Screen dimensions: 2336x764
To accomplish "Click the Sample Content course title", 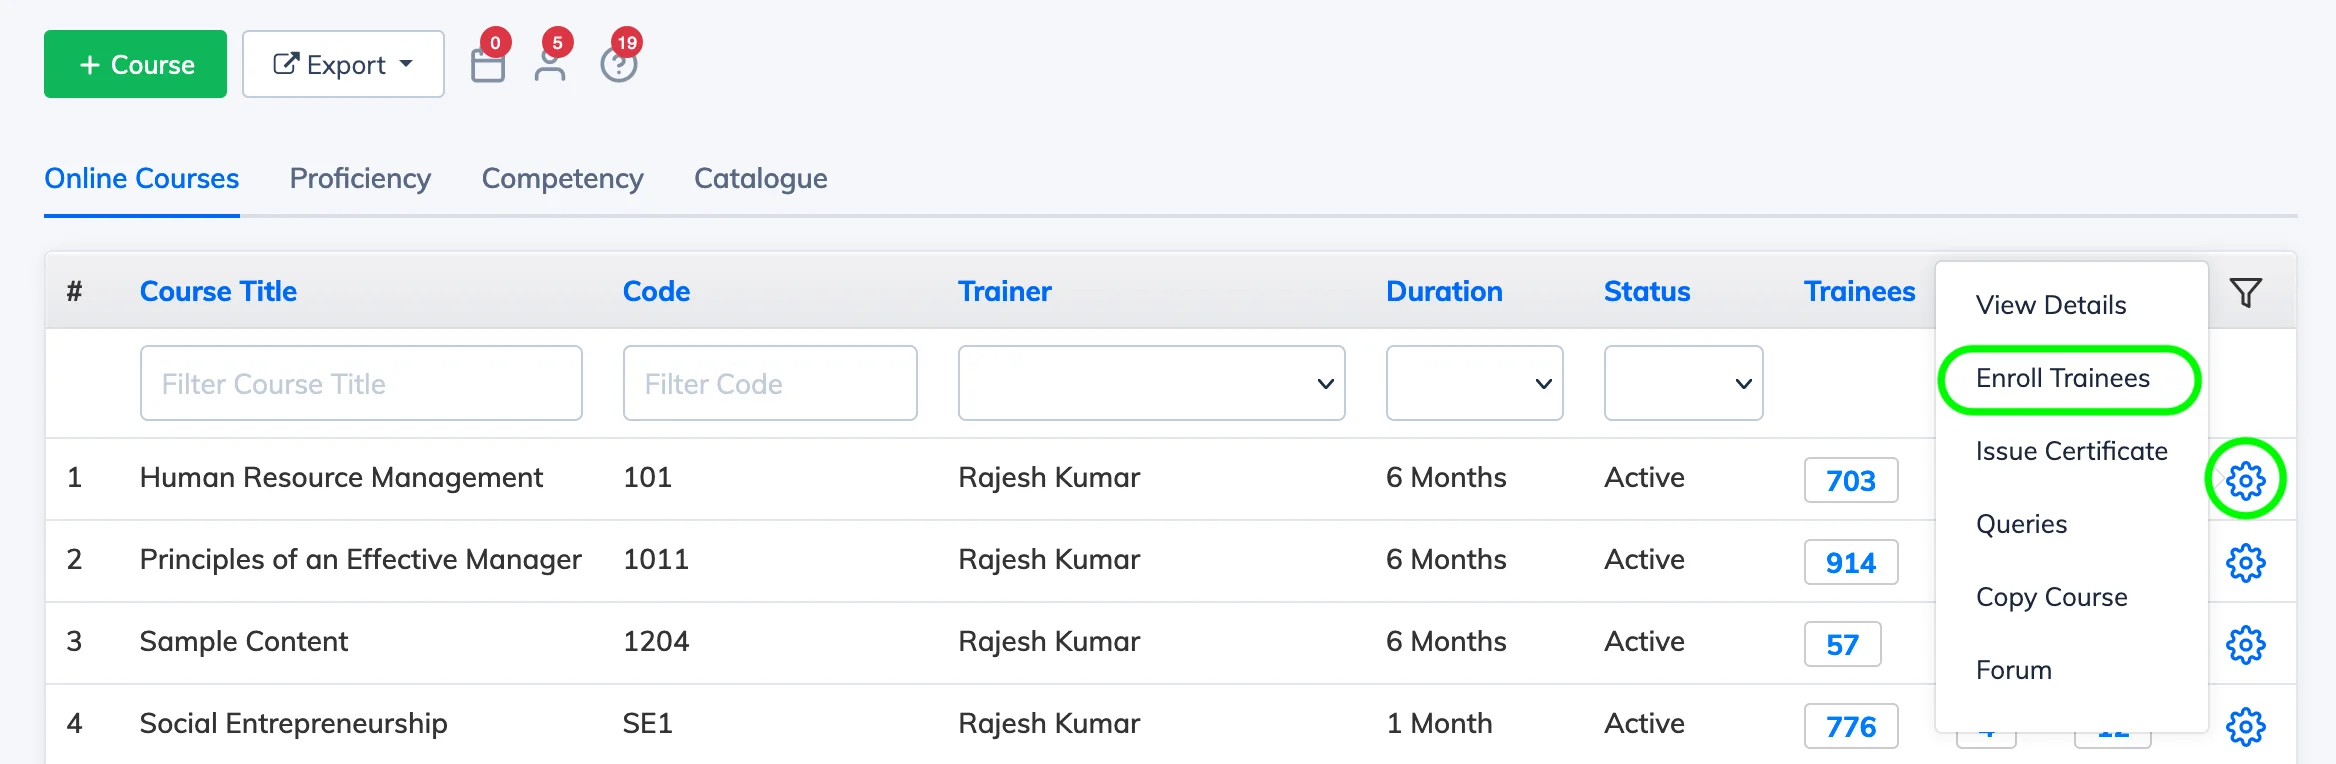I will click(244, 641).
